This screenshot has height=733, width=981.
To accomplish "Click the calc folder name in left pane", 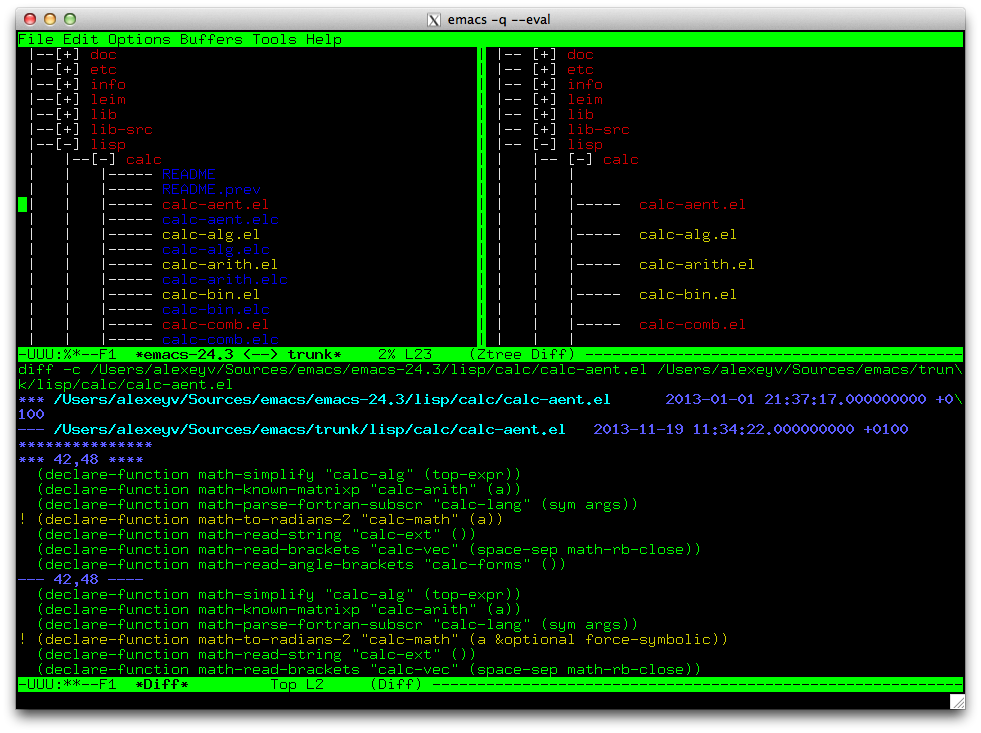I will pos(144,159).
